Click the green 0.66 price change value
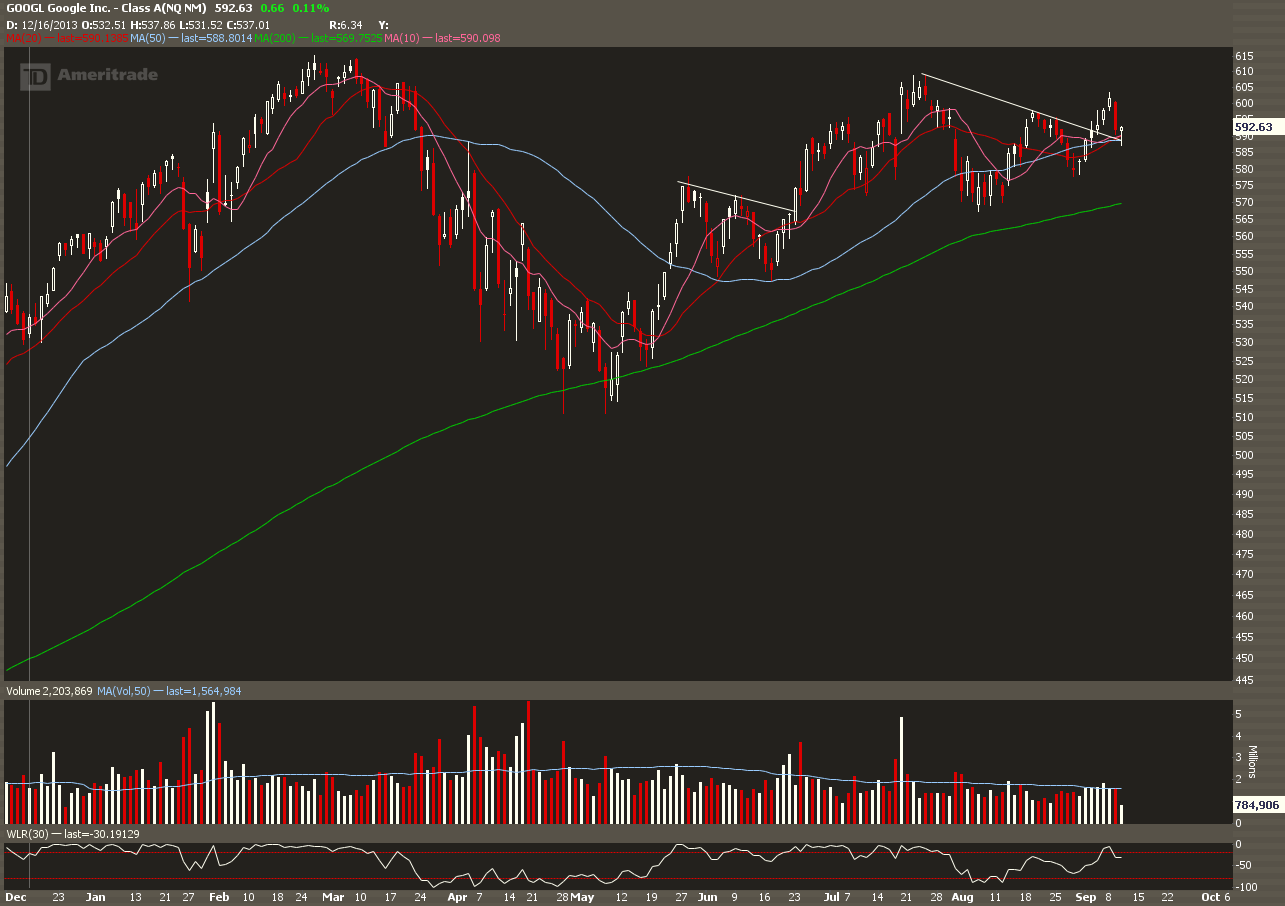Screen dimensions: 1285x906 pyautogui.click(x=272, y=8)
